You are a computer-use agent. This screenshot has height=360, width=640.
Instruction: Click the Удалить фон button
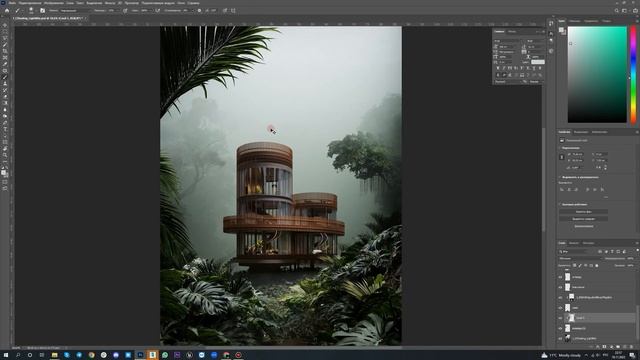click(584, 212)
